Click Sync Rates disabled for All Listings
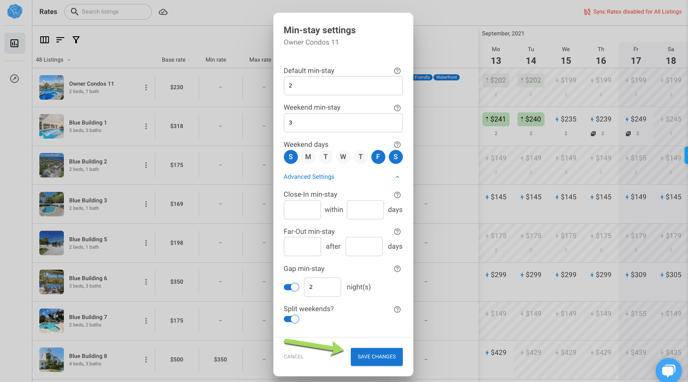688x382 pixels. point(638,12)
